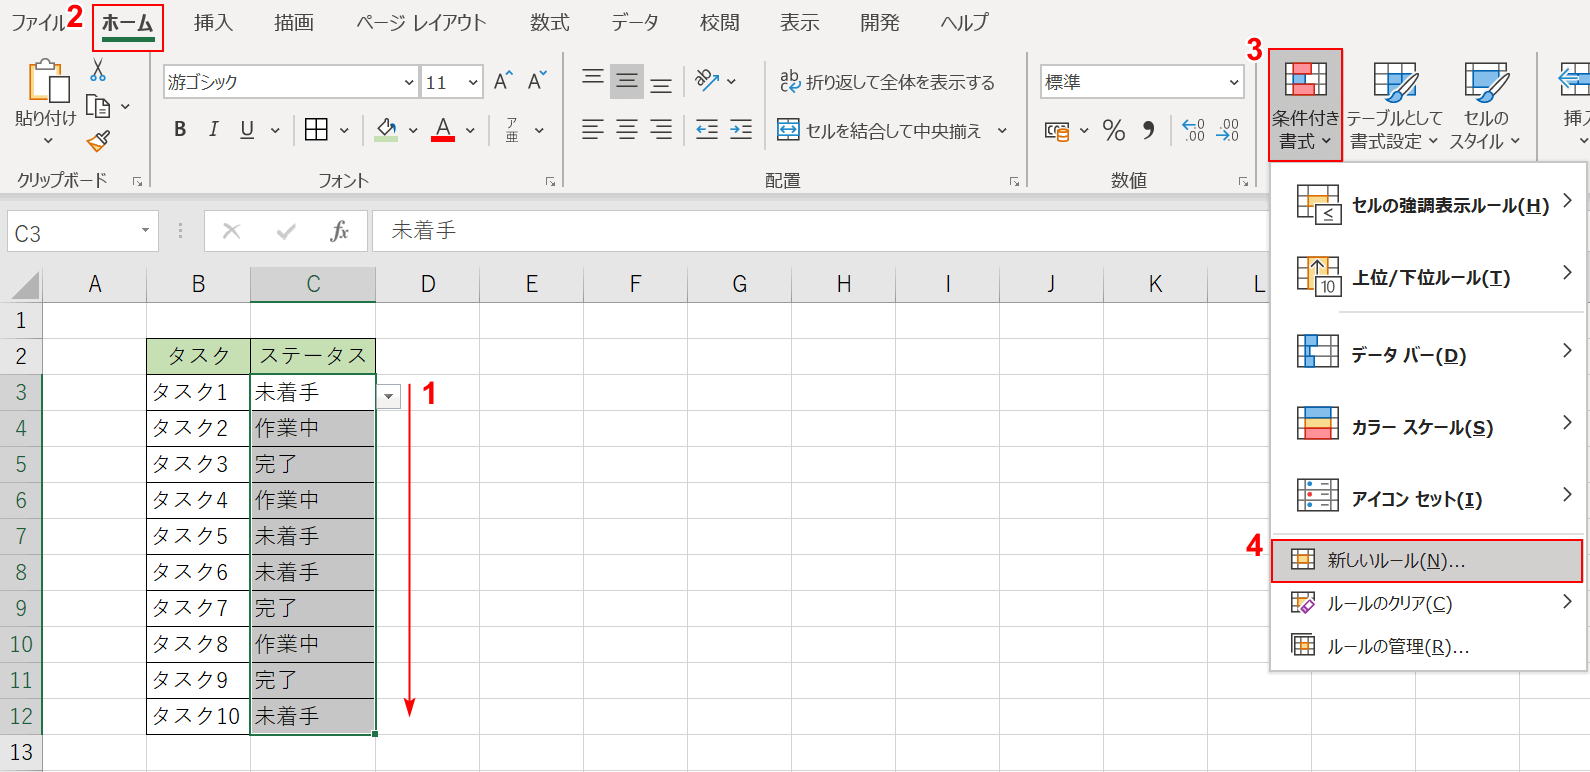Image resolution: width=1590 pixels, height=772 pixels.
Task: Choose 新しいルール menu item
Action: [1427, 561]
